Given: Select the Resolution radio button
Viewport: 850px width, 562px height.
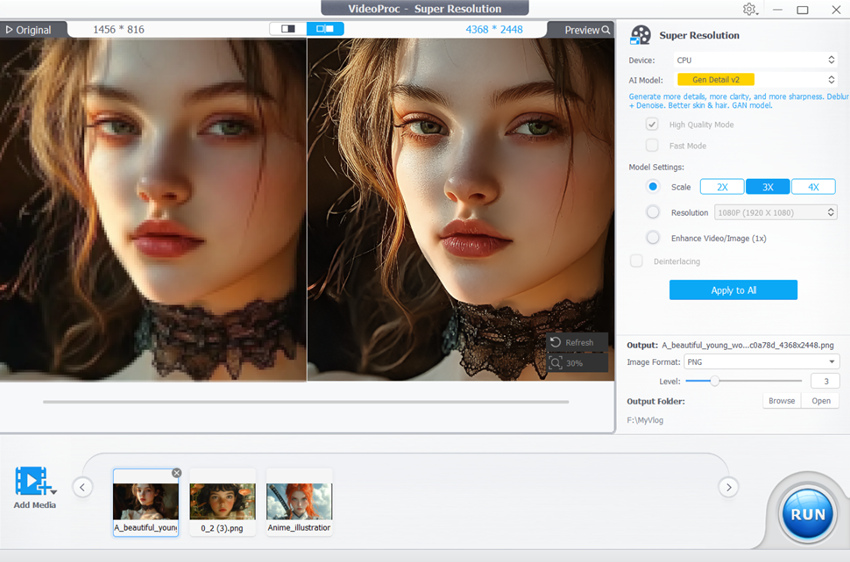Looking at the screenshot, I should click(x=653, y=212).
